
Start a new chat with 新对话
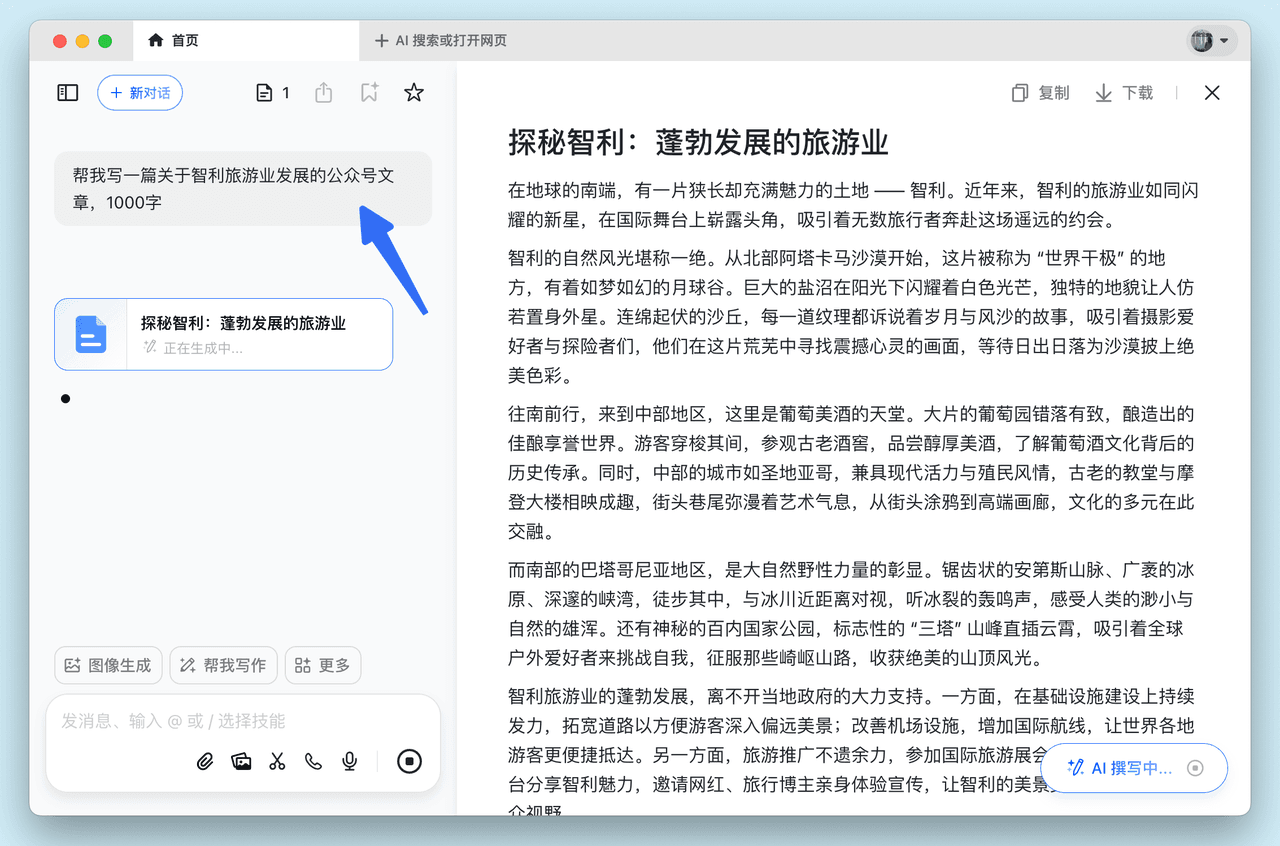tap(140, 93)
